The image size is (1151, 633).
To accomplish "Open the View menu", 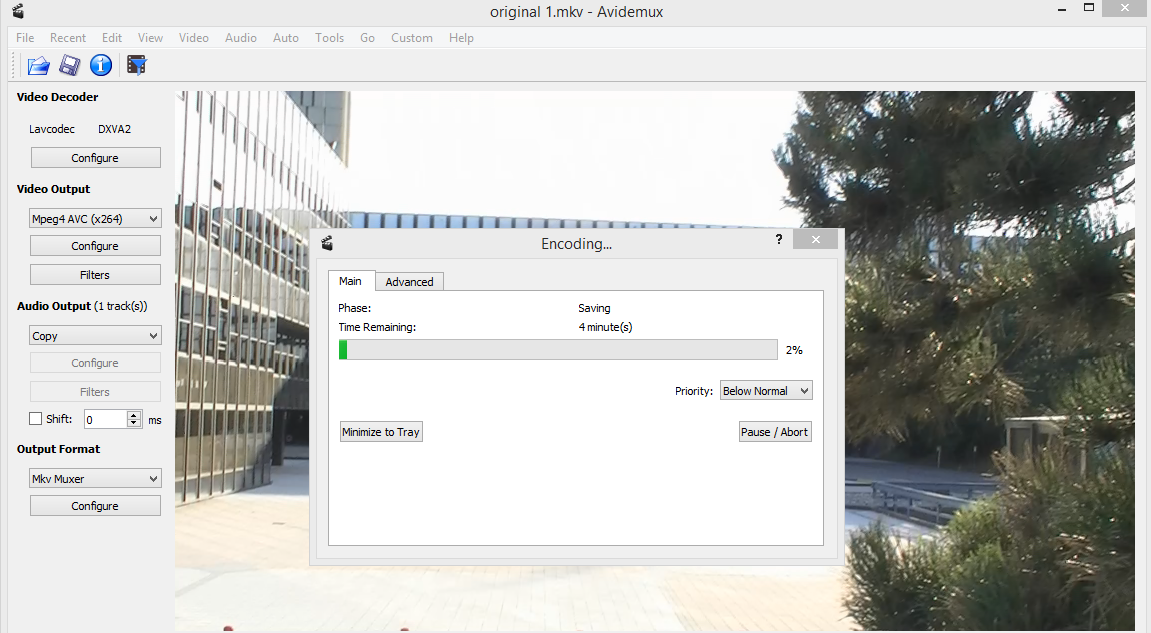I will (x=150, y=37).
